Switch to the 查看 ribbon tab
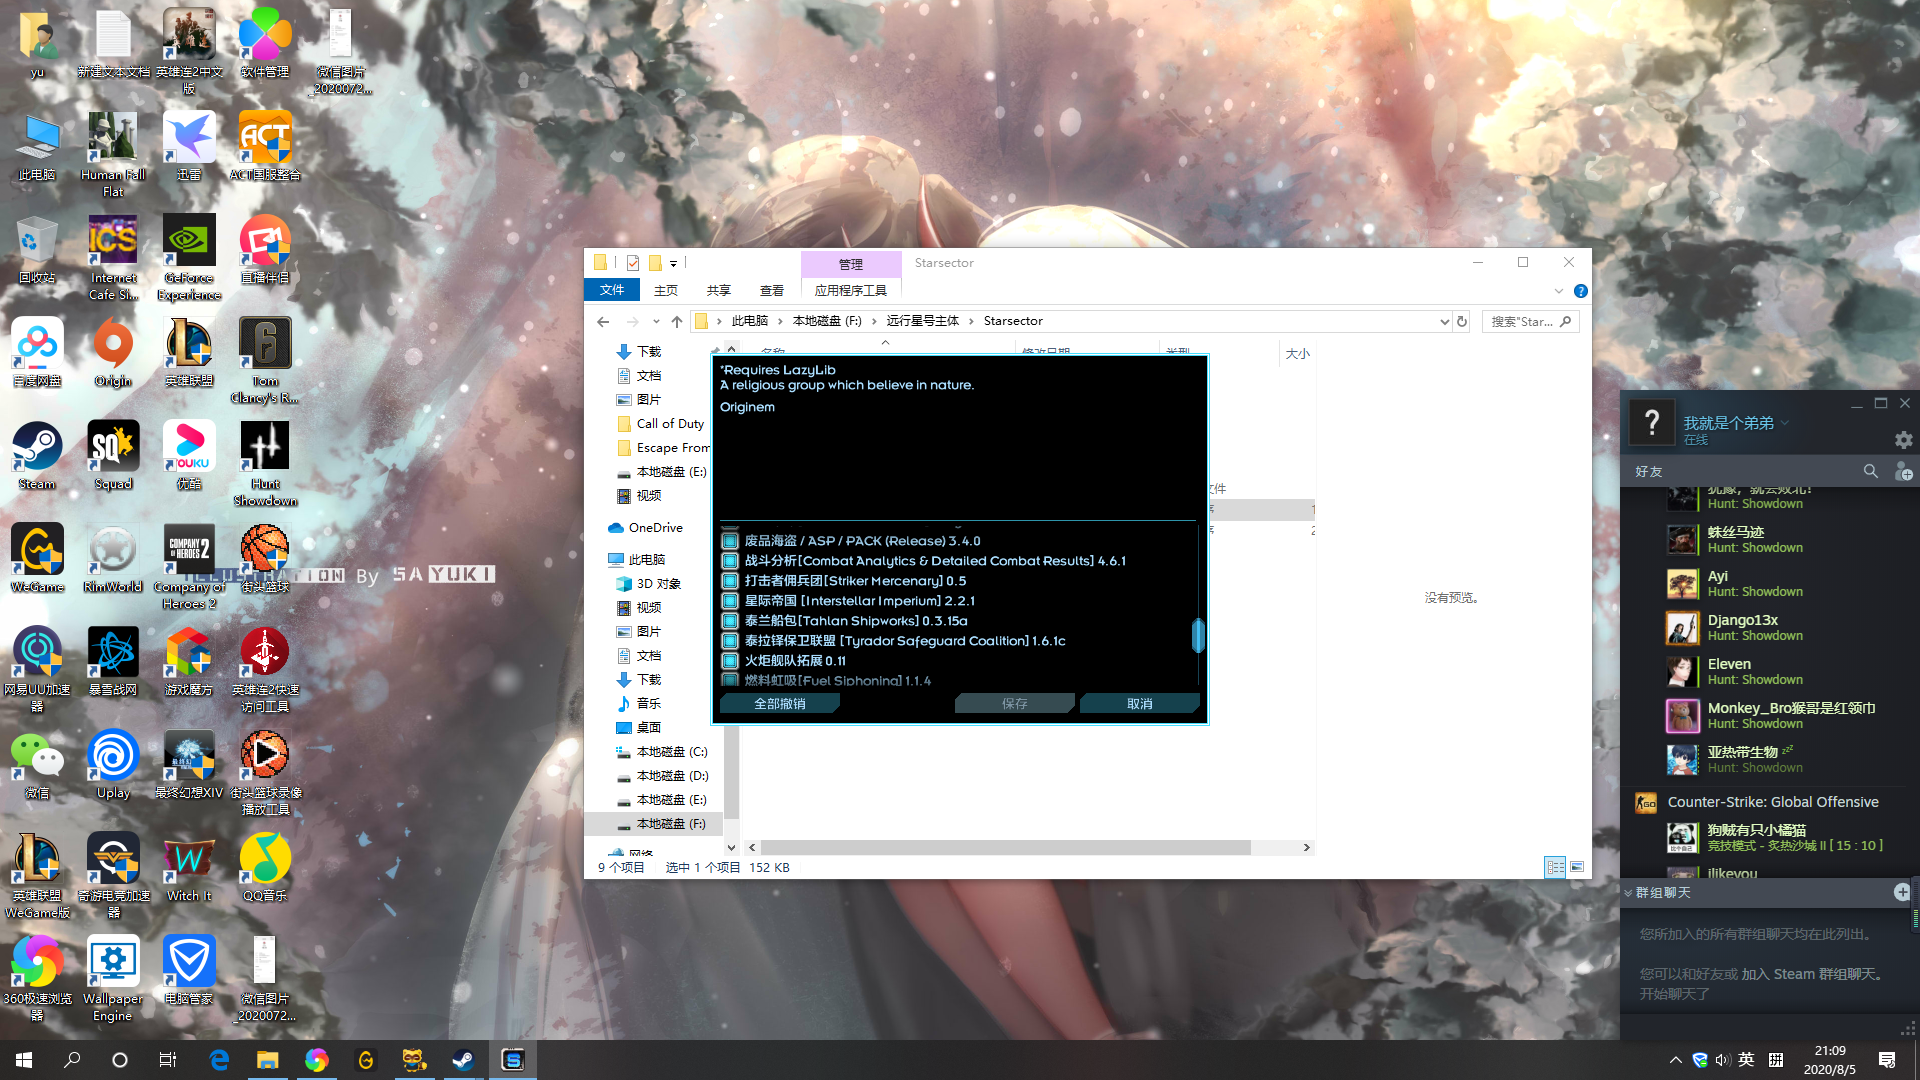 pyautogui.click(x=772, y=290)
